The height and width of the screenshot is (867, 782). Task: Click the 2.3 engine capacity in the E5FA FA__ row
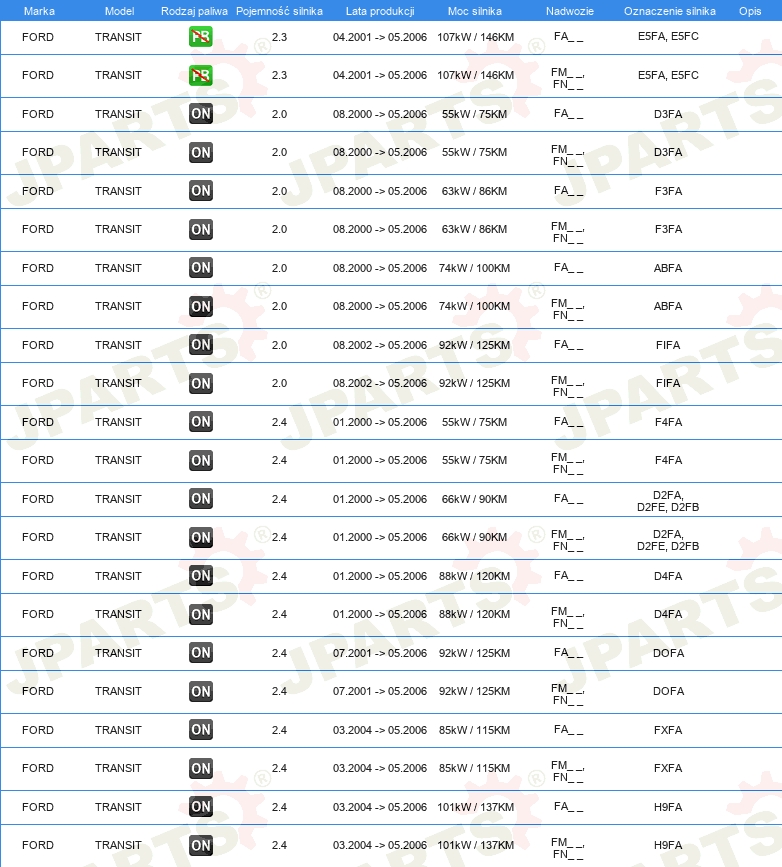279,37
